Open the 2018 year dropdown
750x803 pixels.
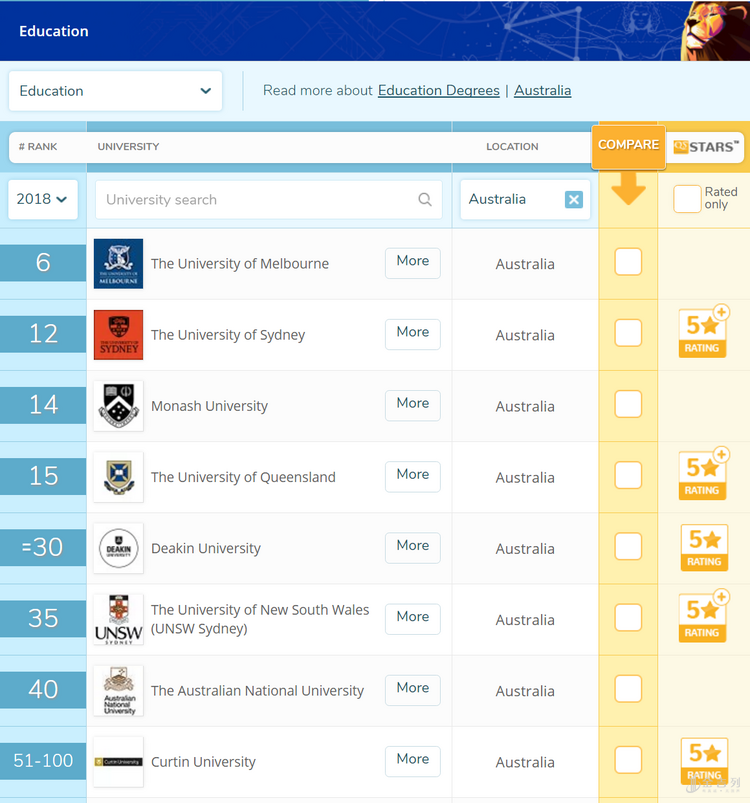pos(43,199)
